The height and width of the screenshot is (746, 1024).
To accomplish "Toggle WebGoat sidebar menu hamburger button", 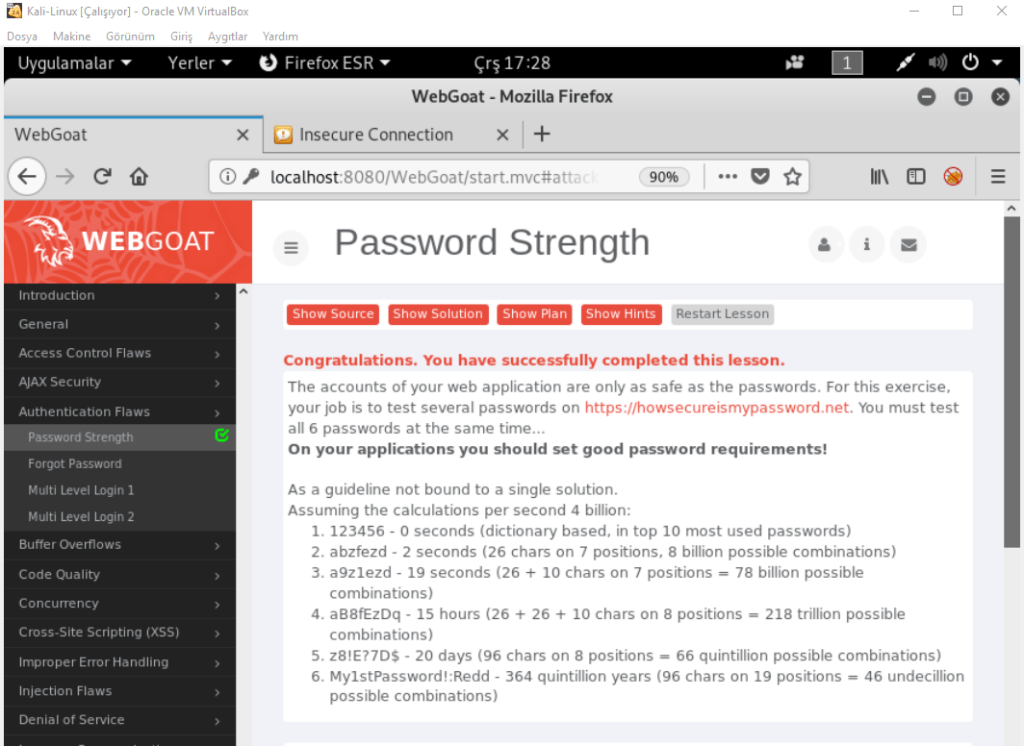I will 291,247.
